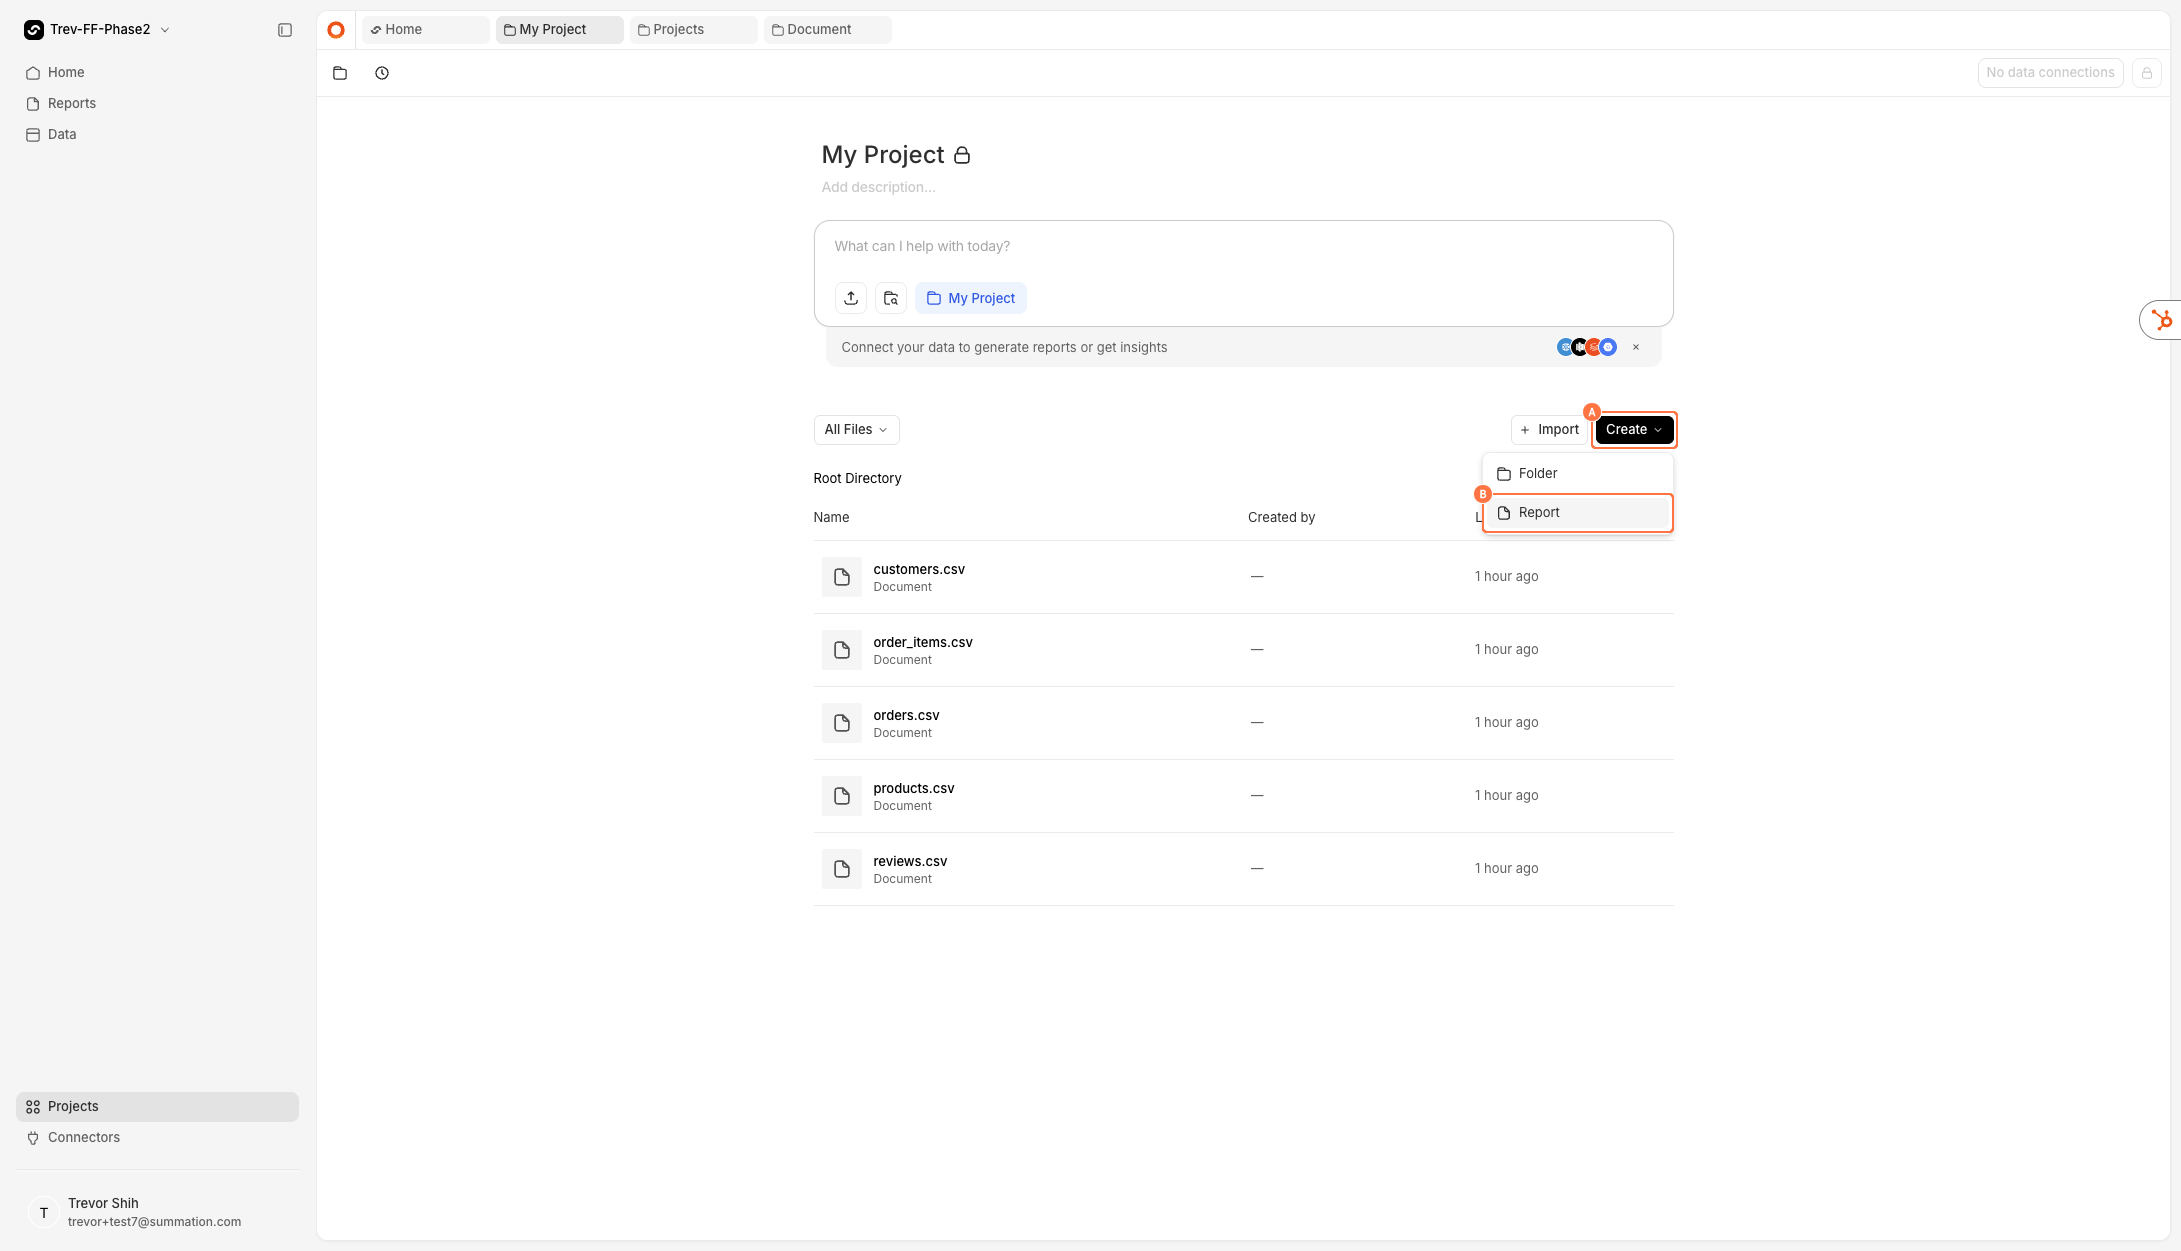The image size is (2181, 1251).
Task: Switch to the Document tab
Action: 828,30
